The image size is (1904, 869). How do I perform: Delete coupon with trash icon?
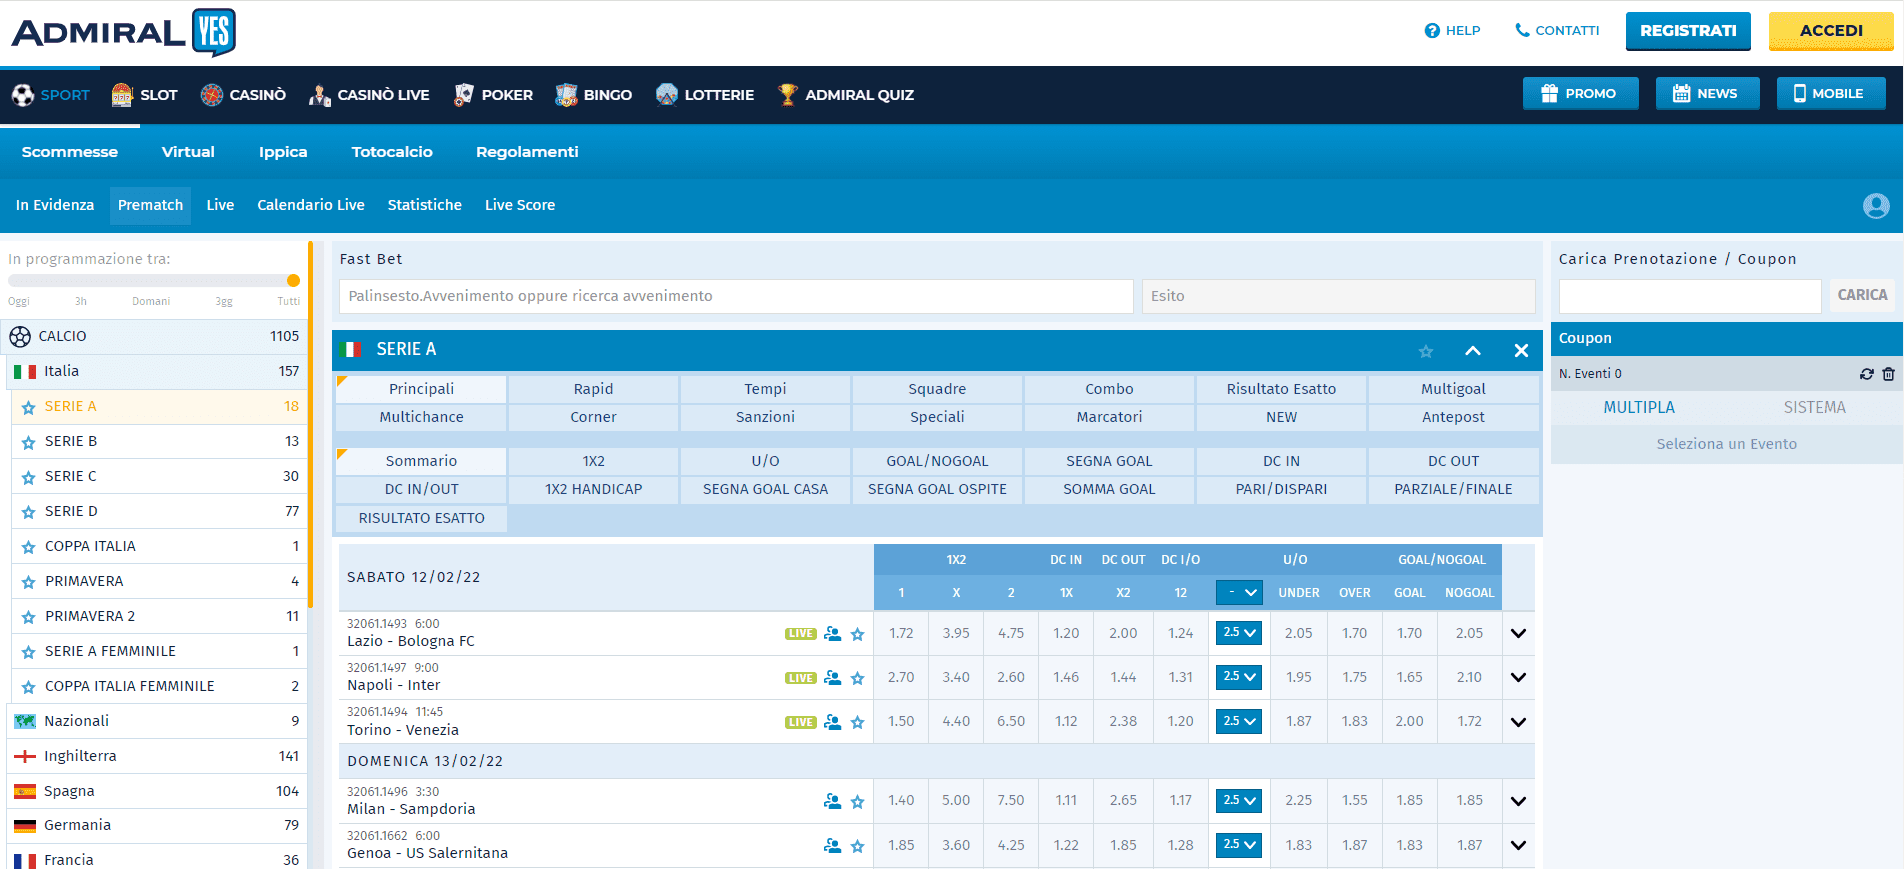[x=1888, y=374]
